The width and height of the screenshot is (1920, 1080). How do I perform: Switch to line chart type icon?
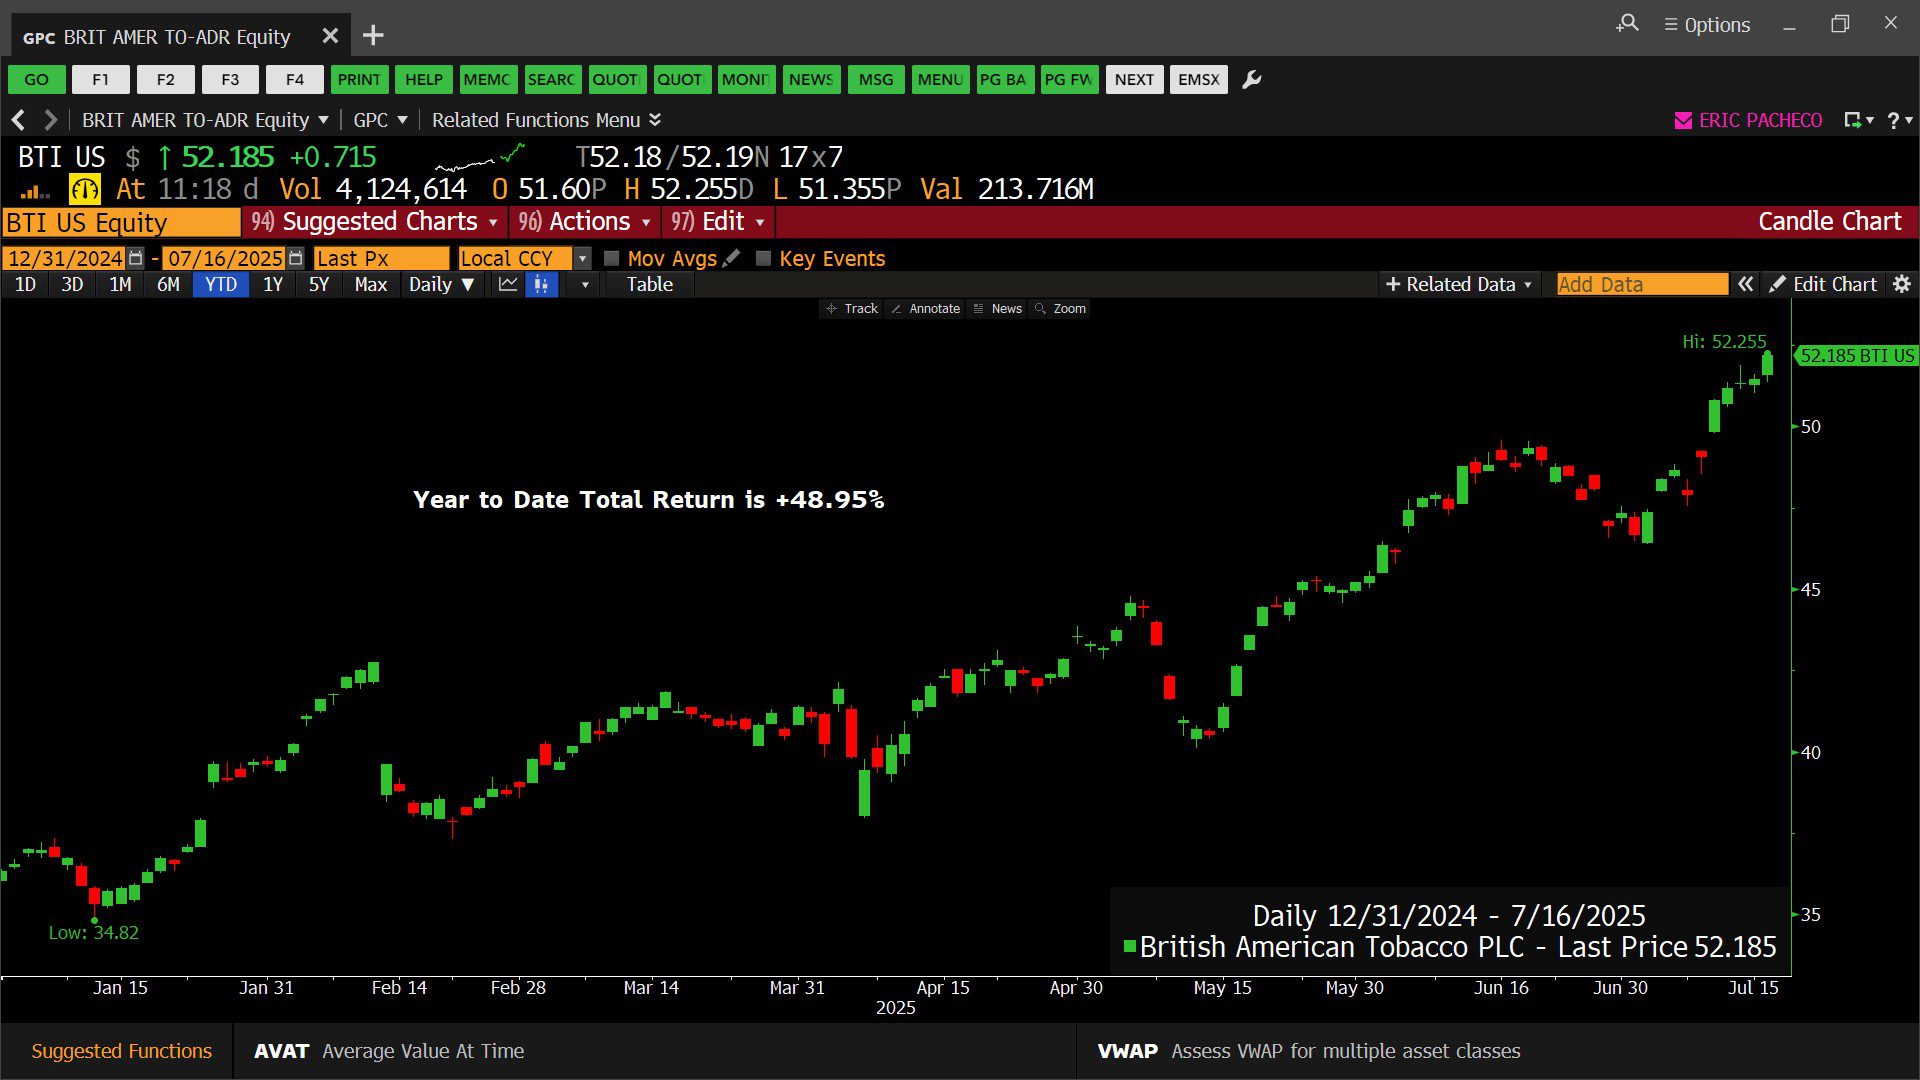click(508, 285)
